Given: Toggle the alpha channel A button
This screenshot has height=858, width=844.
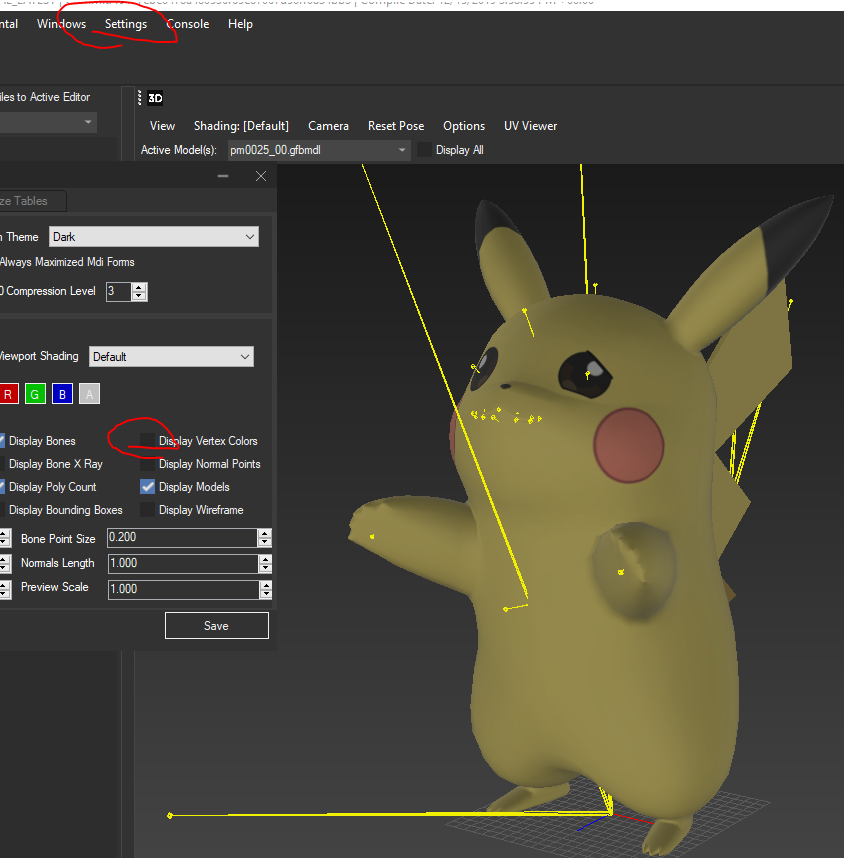Looking at the screenshot, I should [x=89, y=394].
